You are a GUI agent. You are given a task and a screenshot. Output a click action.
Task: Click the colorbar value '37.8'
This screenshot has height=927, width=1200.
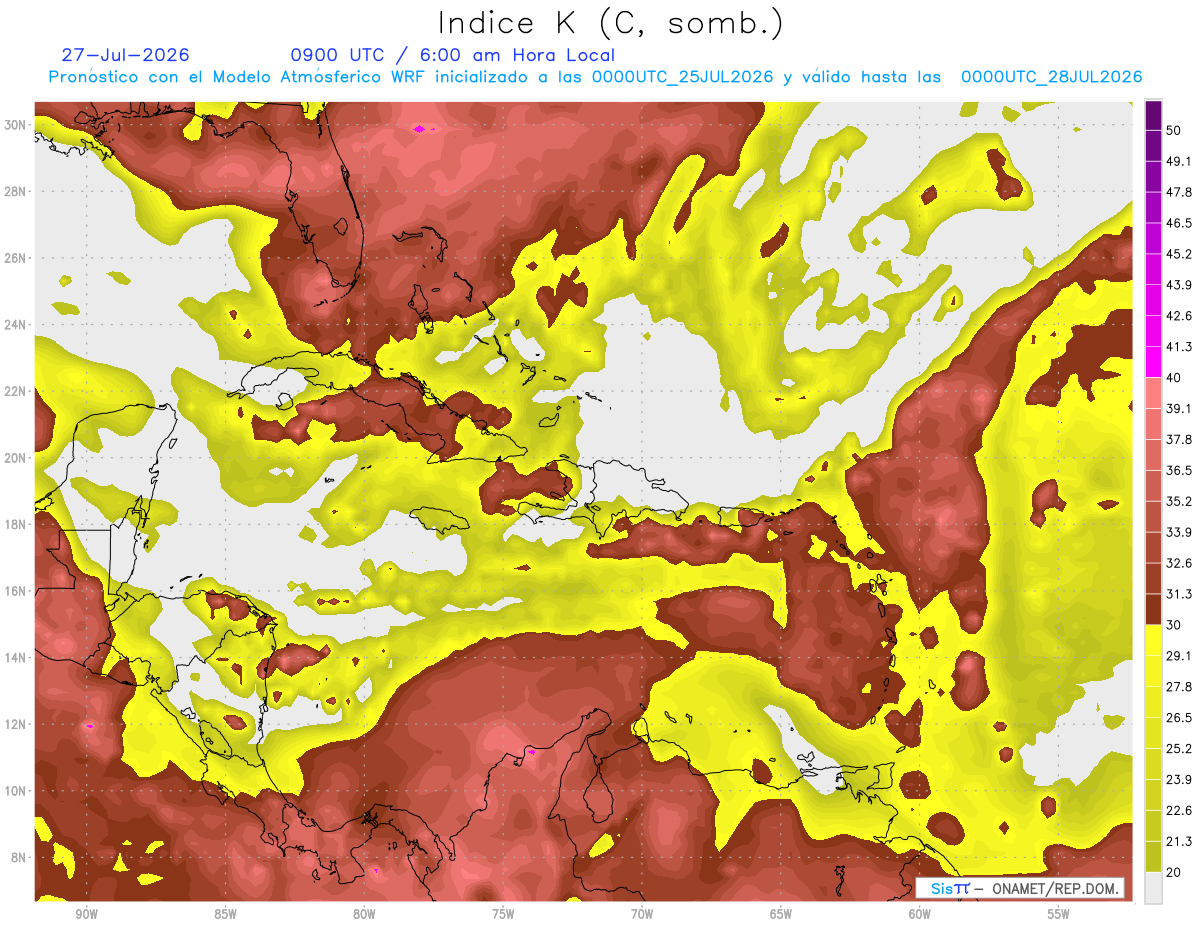tap(1178, 439)
